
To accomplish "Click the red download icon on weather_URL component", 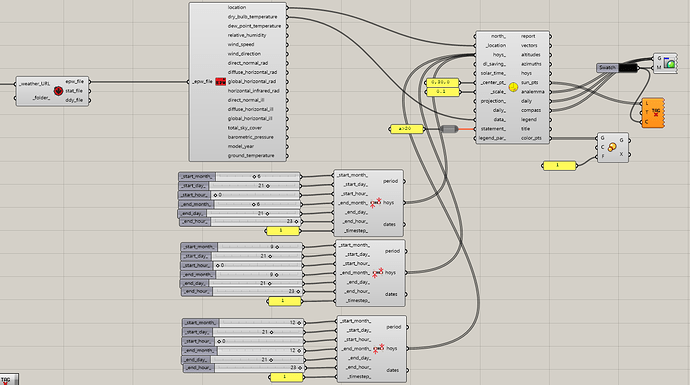I will (x=58, y=91).
